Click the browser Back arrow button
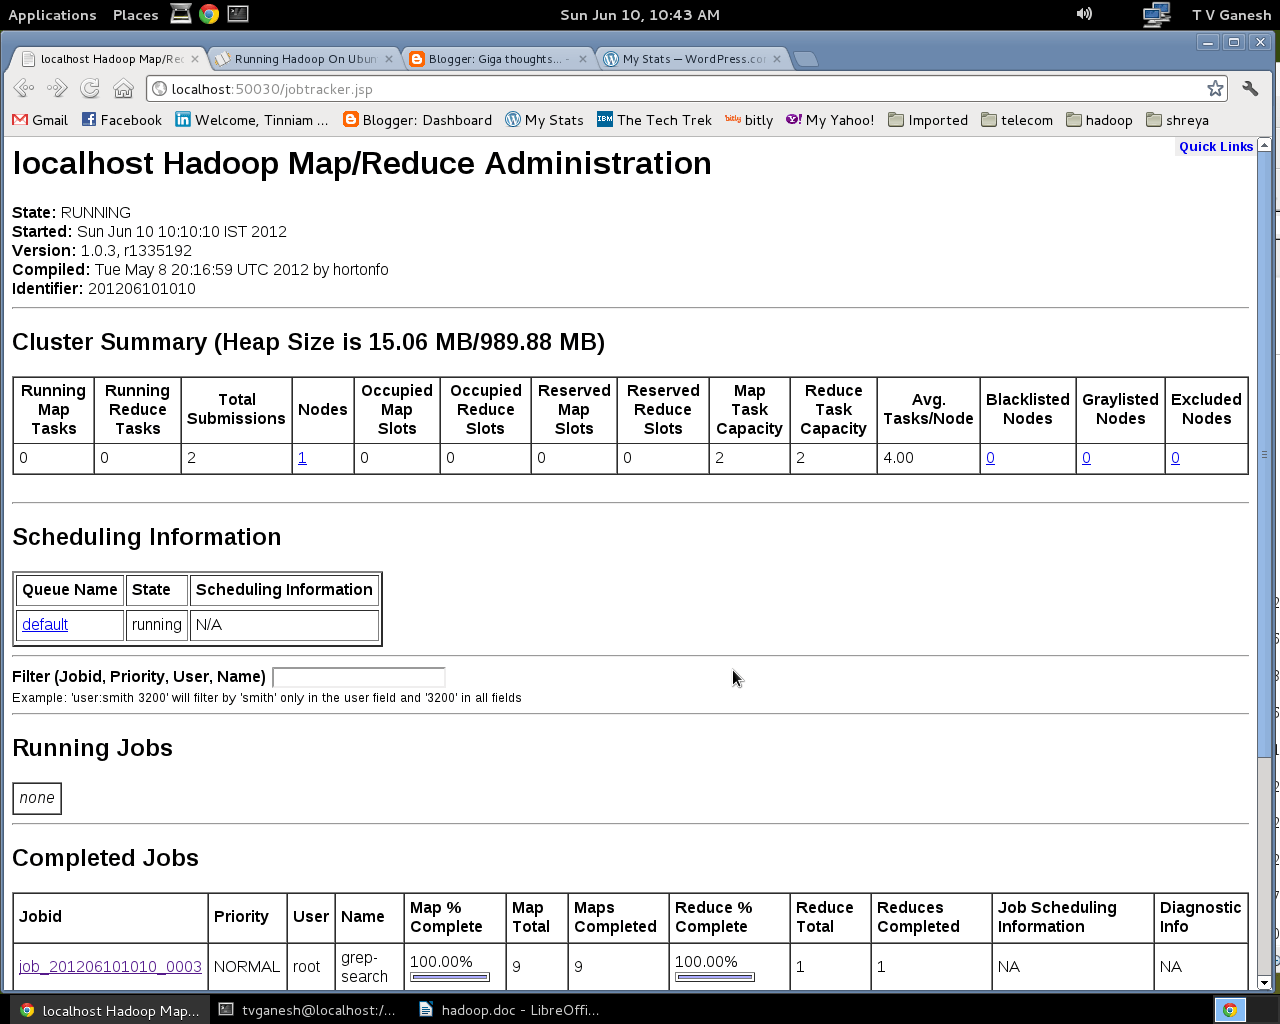The height and width of the screenshot is (1024, 1280). tap(24, 89)
